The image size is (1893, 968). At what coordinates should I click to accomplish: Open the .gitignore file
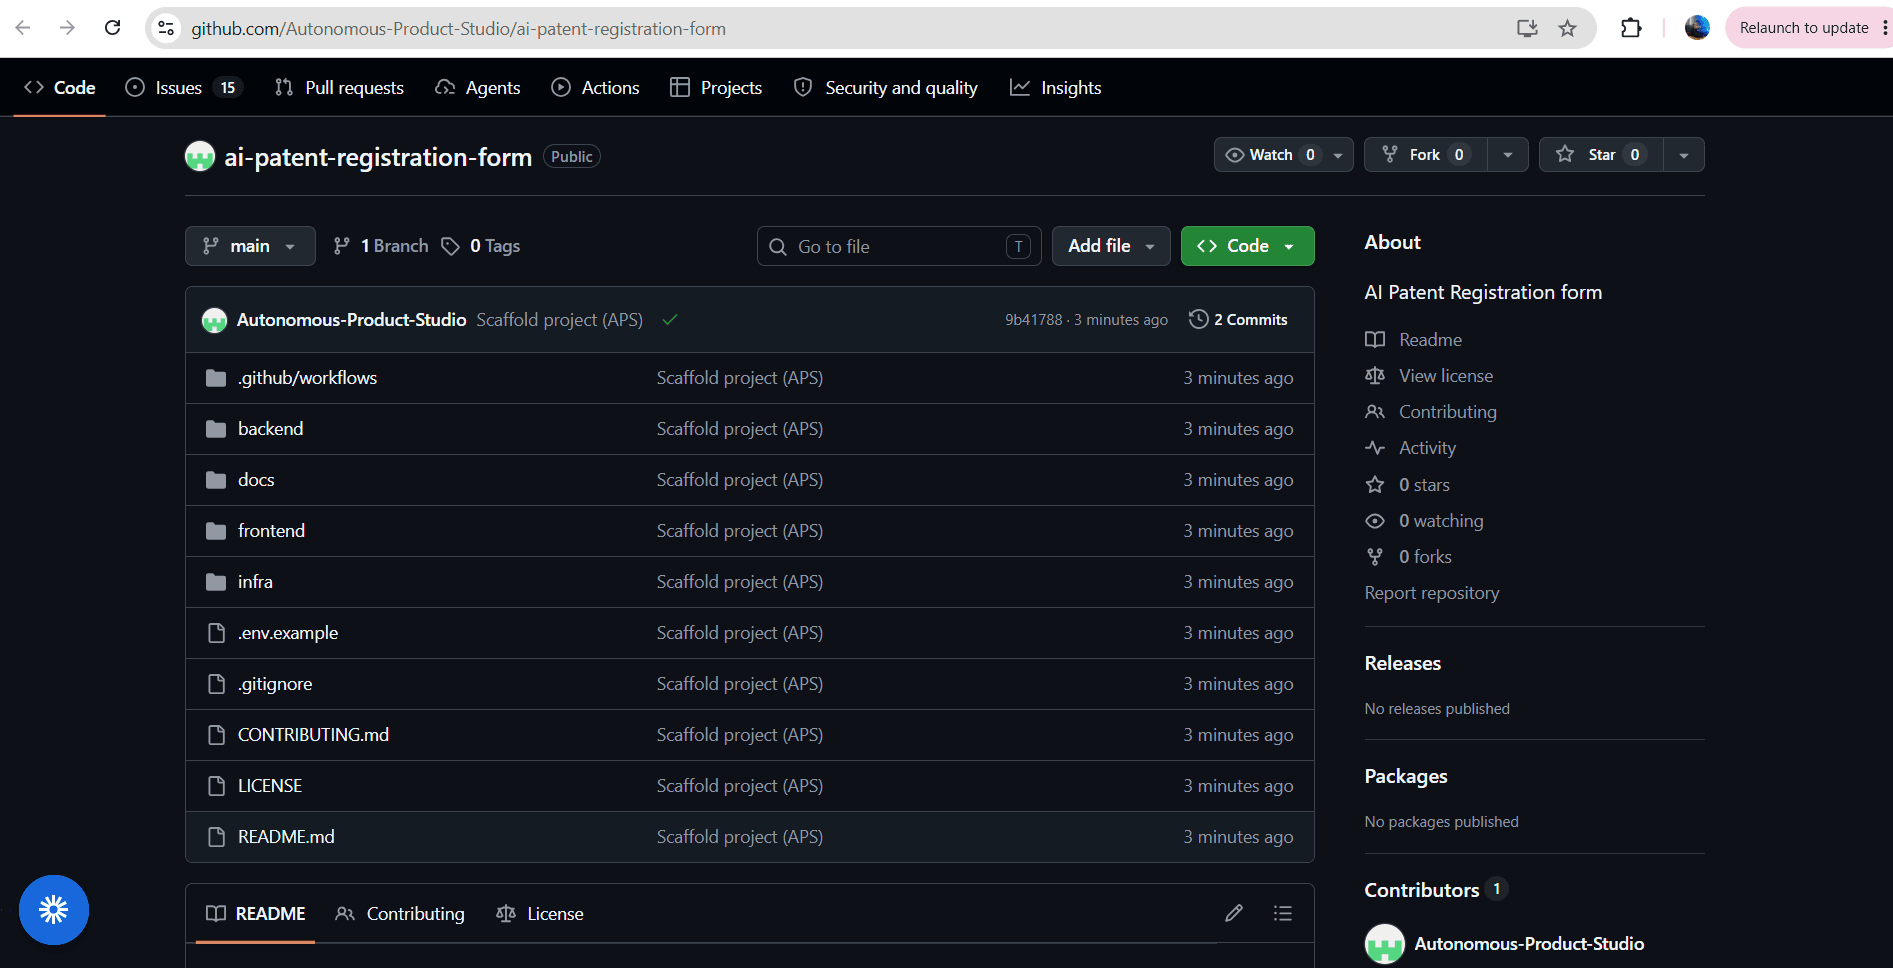[x=275, y=684]
